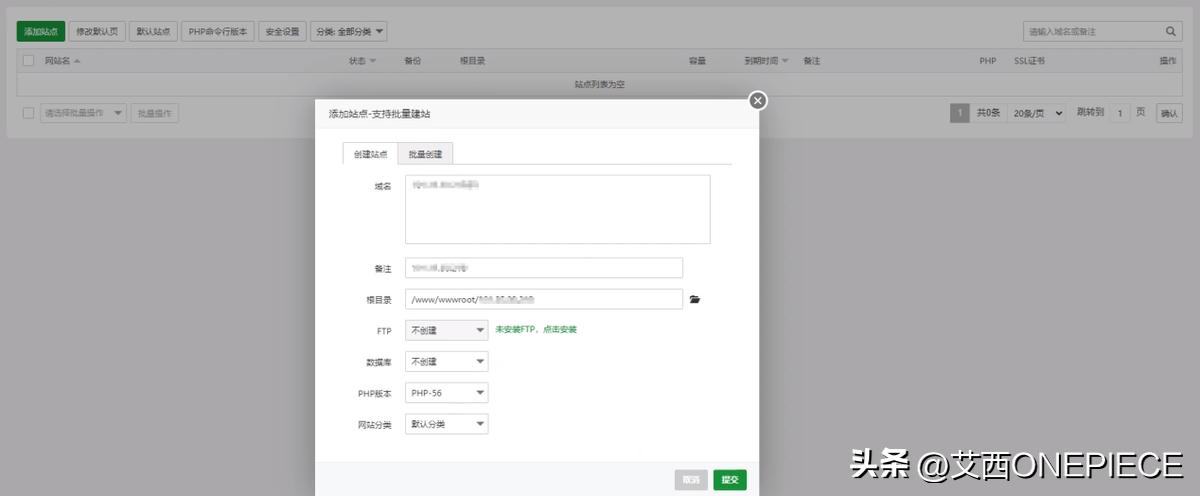This screenshot has width=1200, height=496.
Task: Expand the 数据库 dropdown
Action: (447, 361)
